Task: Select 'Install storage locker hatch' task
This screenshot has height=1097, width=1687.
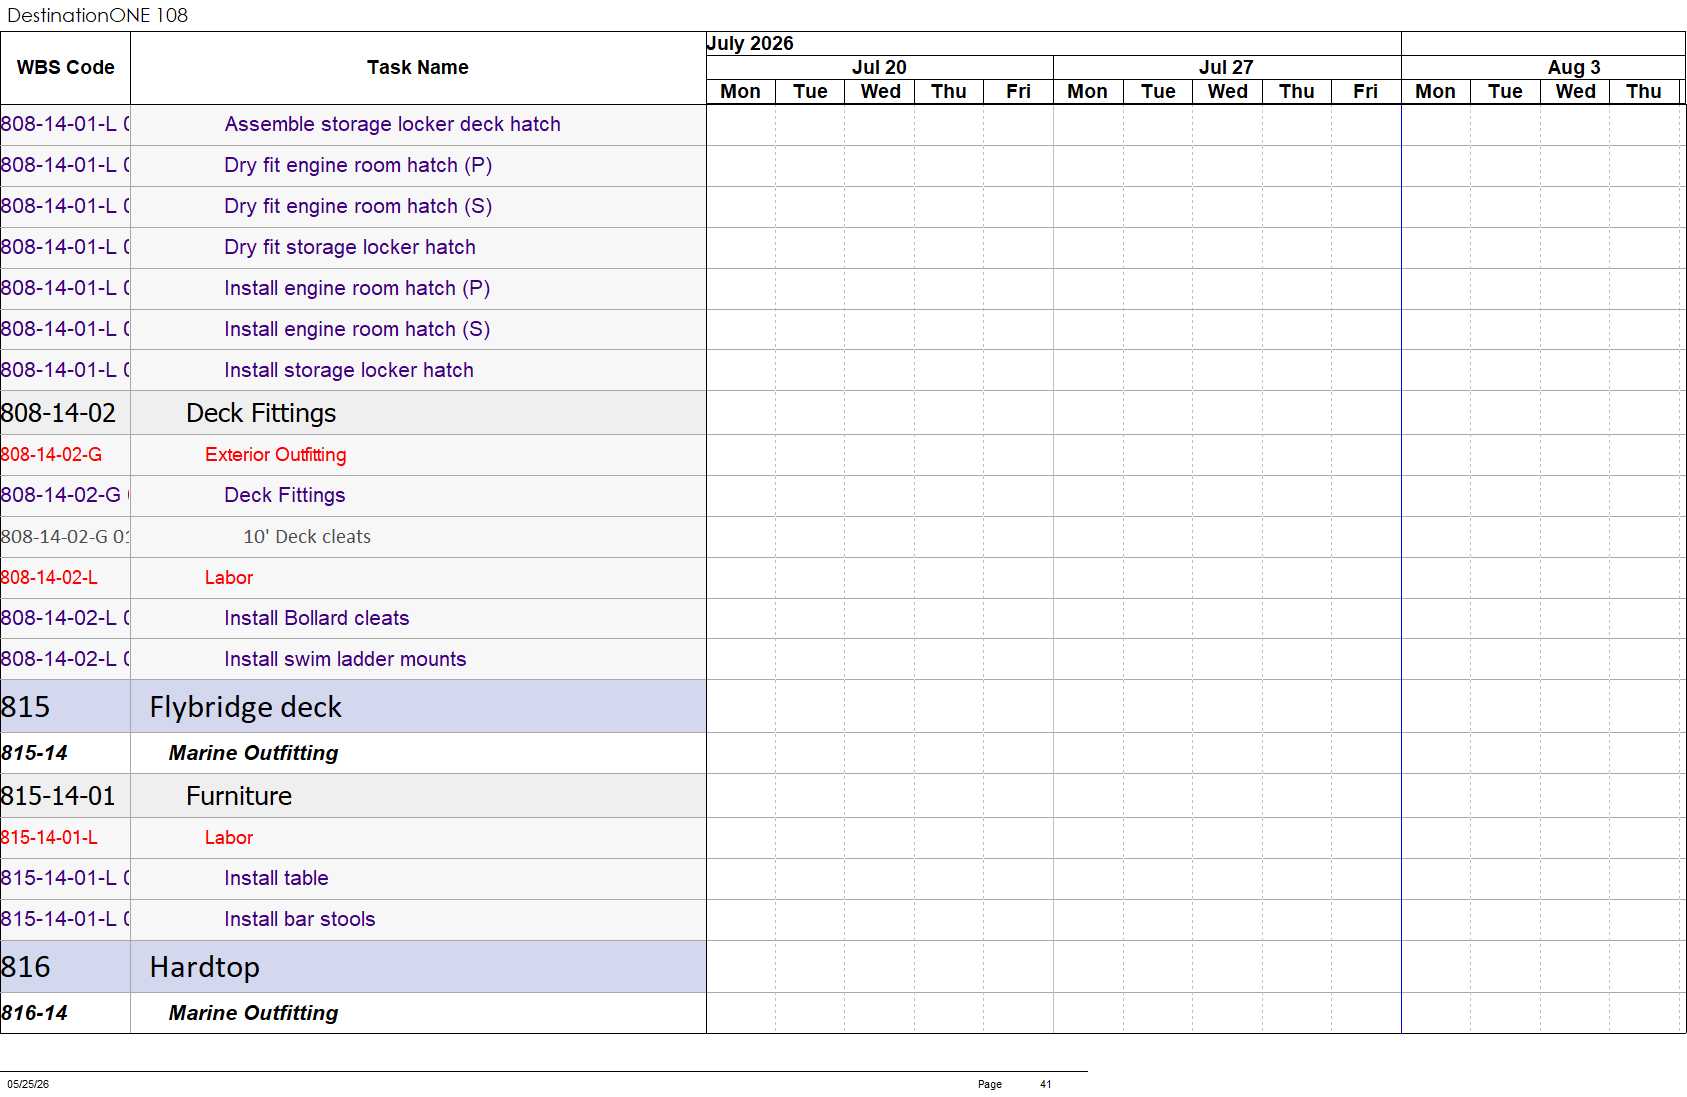Action: [x=349, y=371]
